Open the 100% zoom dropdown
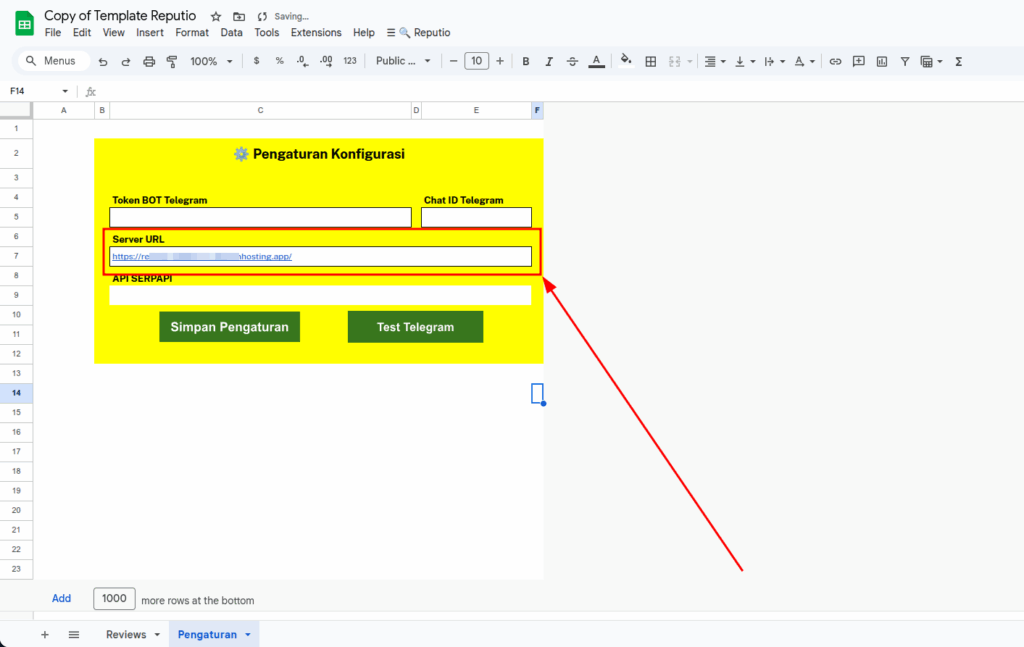The height and width of the screenshot is (647, 1024). (x=210, y=61)
